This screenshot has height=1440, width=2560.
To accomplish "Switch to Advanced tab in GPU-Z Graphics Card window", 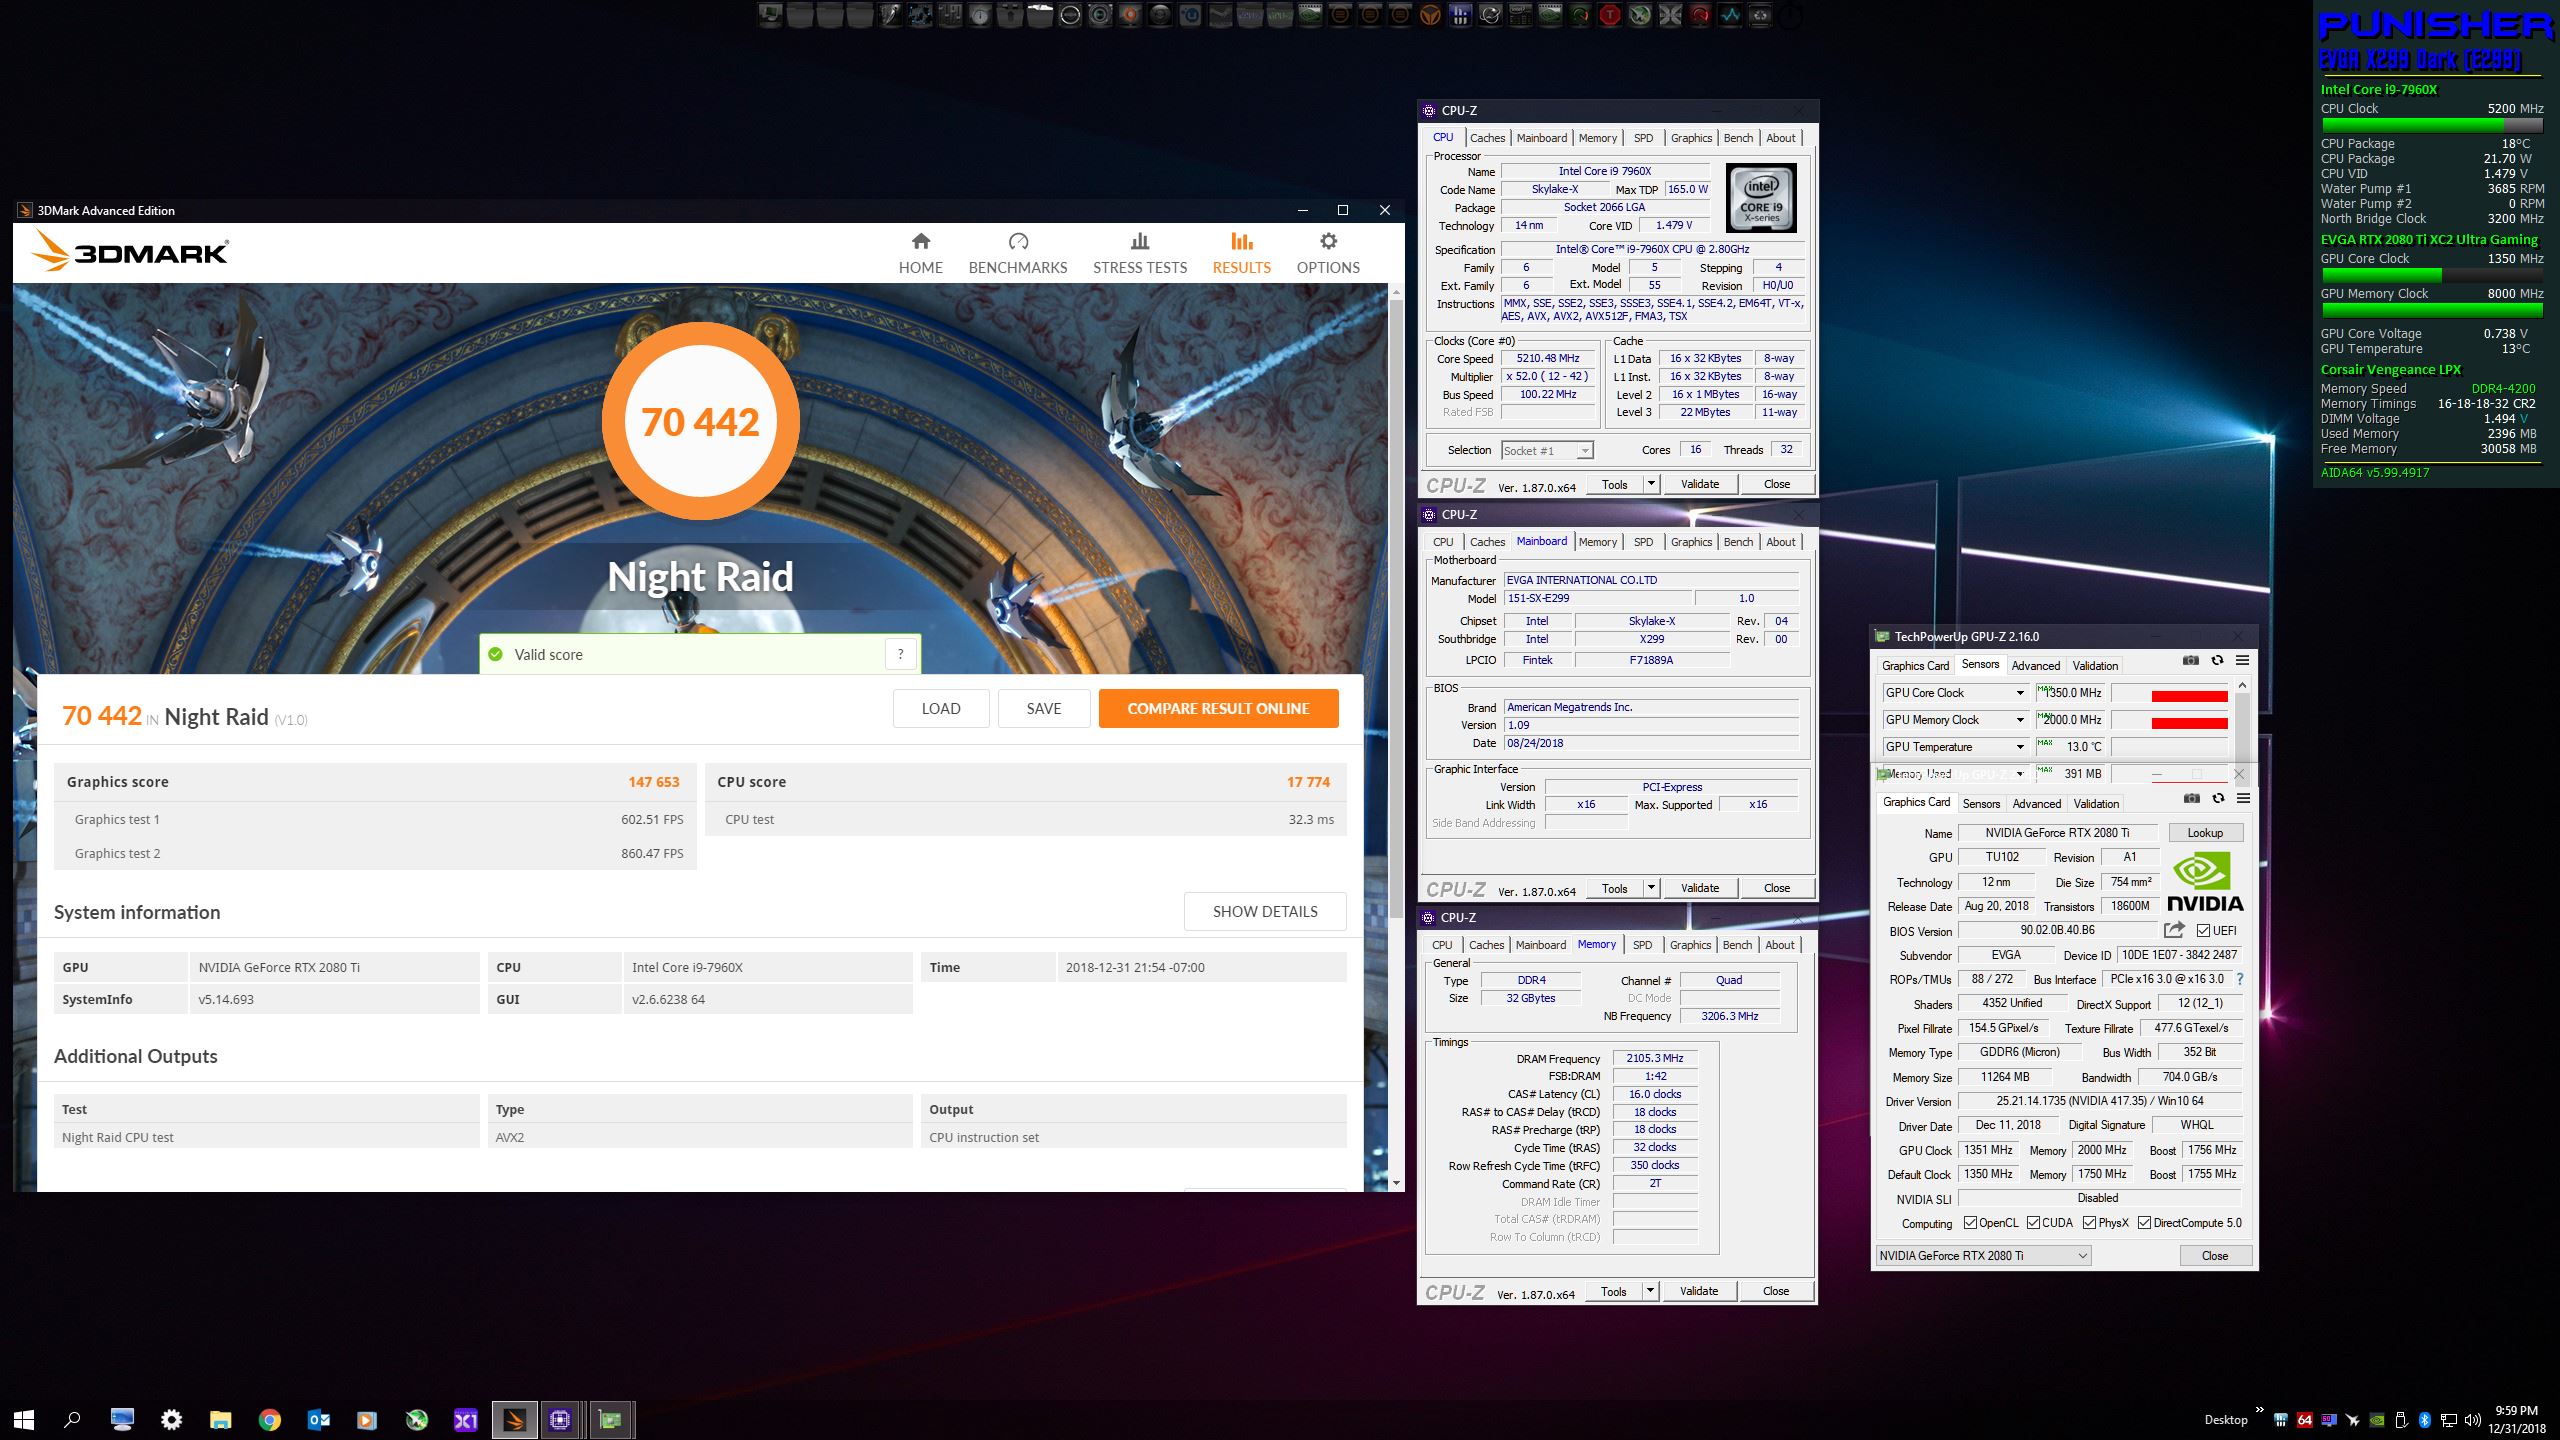I will tap(2036, 804).
